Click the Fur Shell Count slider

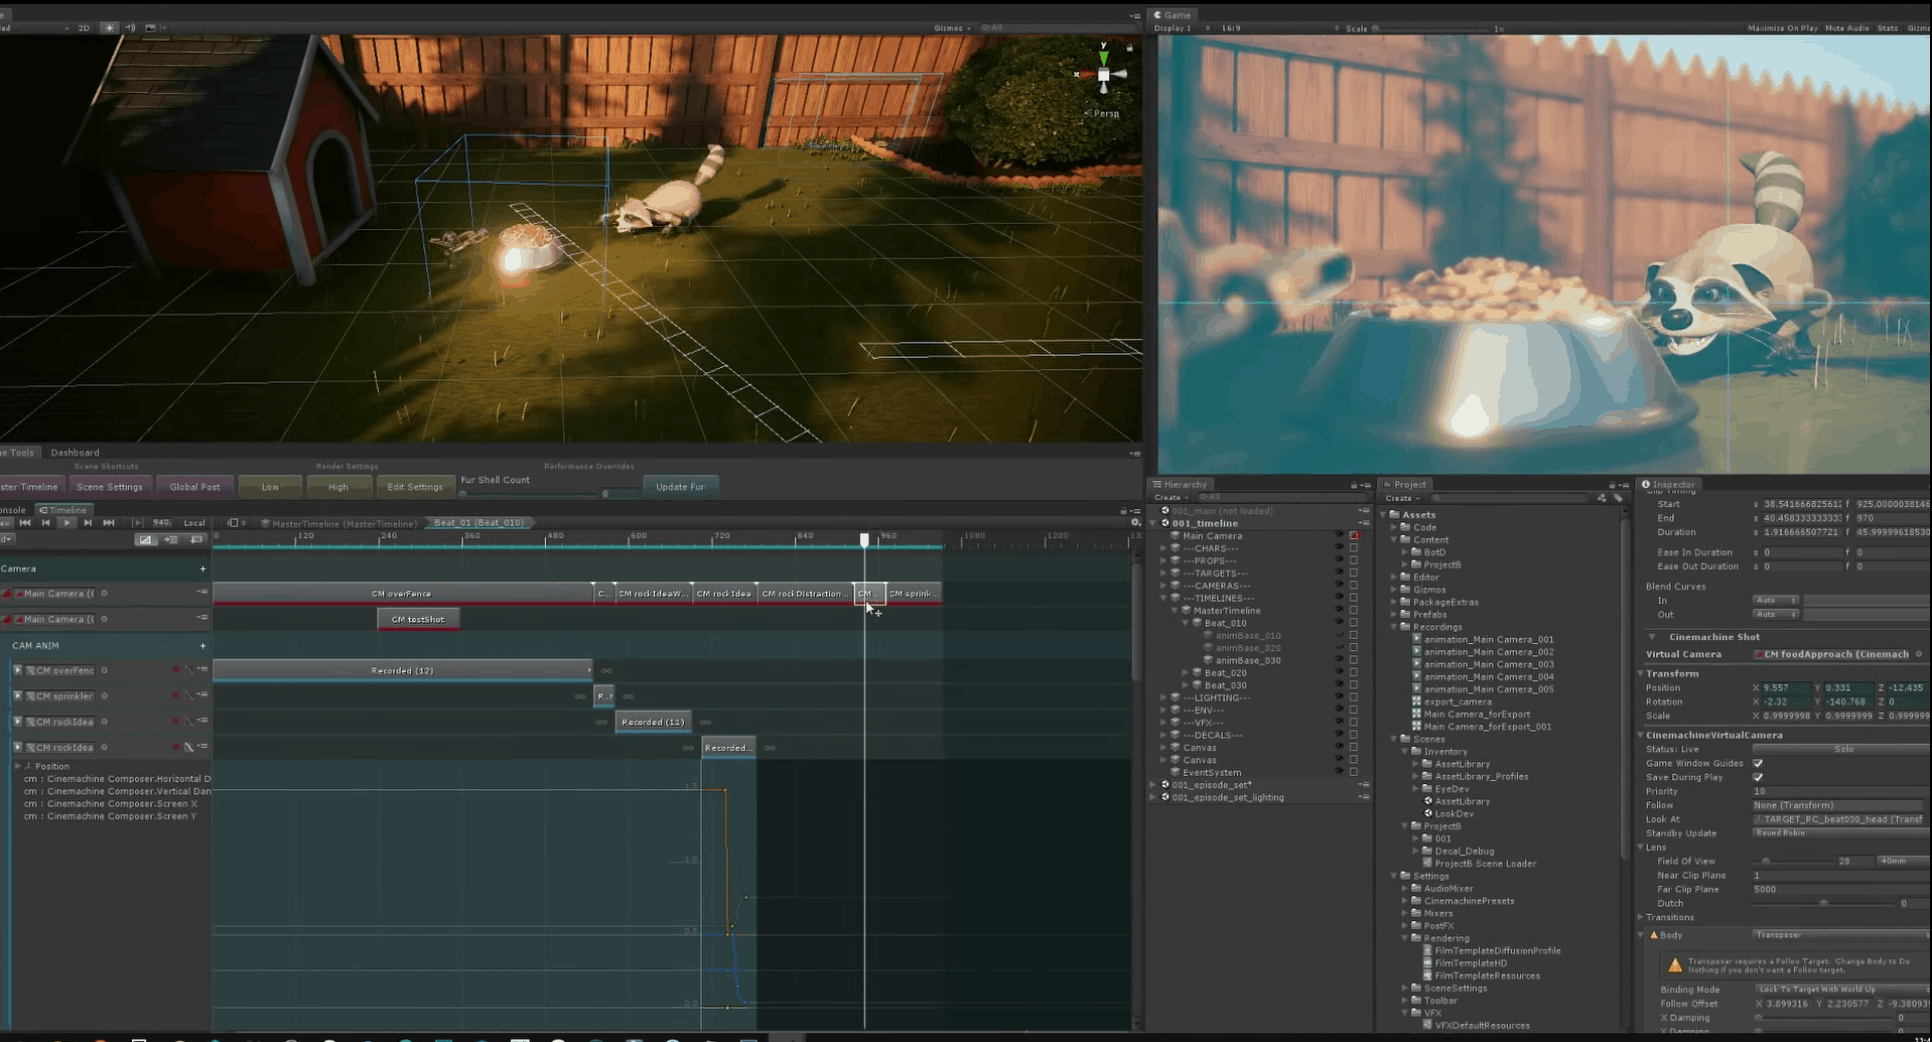[x=528, y=493]
